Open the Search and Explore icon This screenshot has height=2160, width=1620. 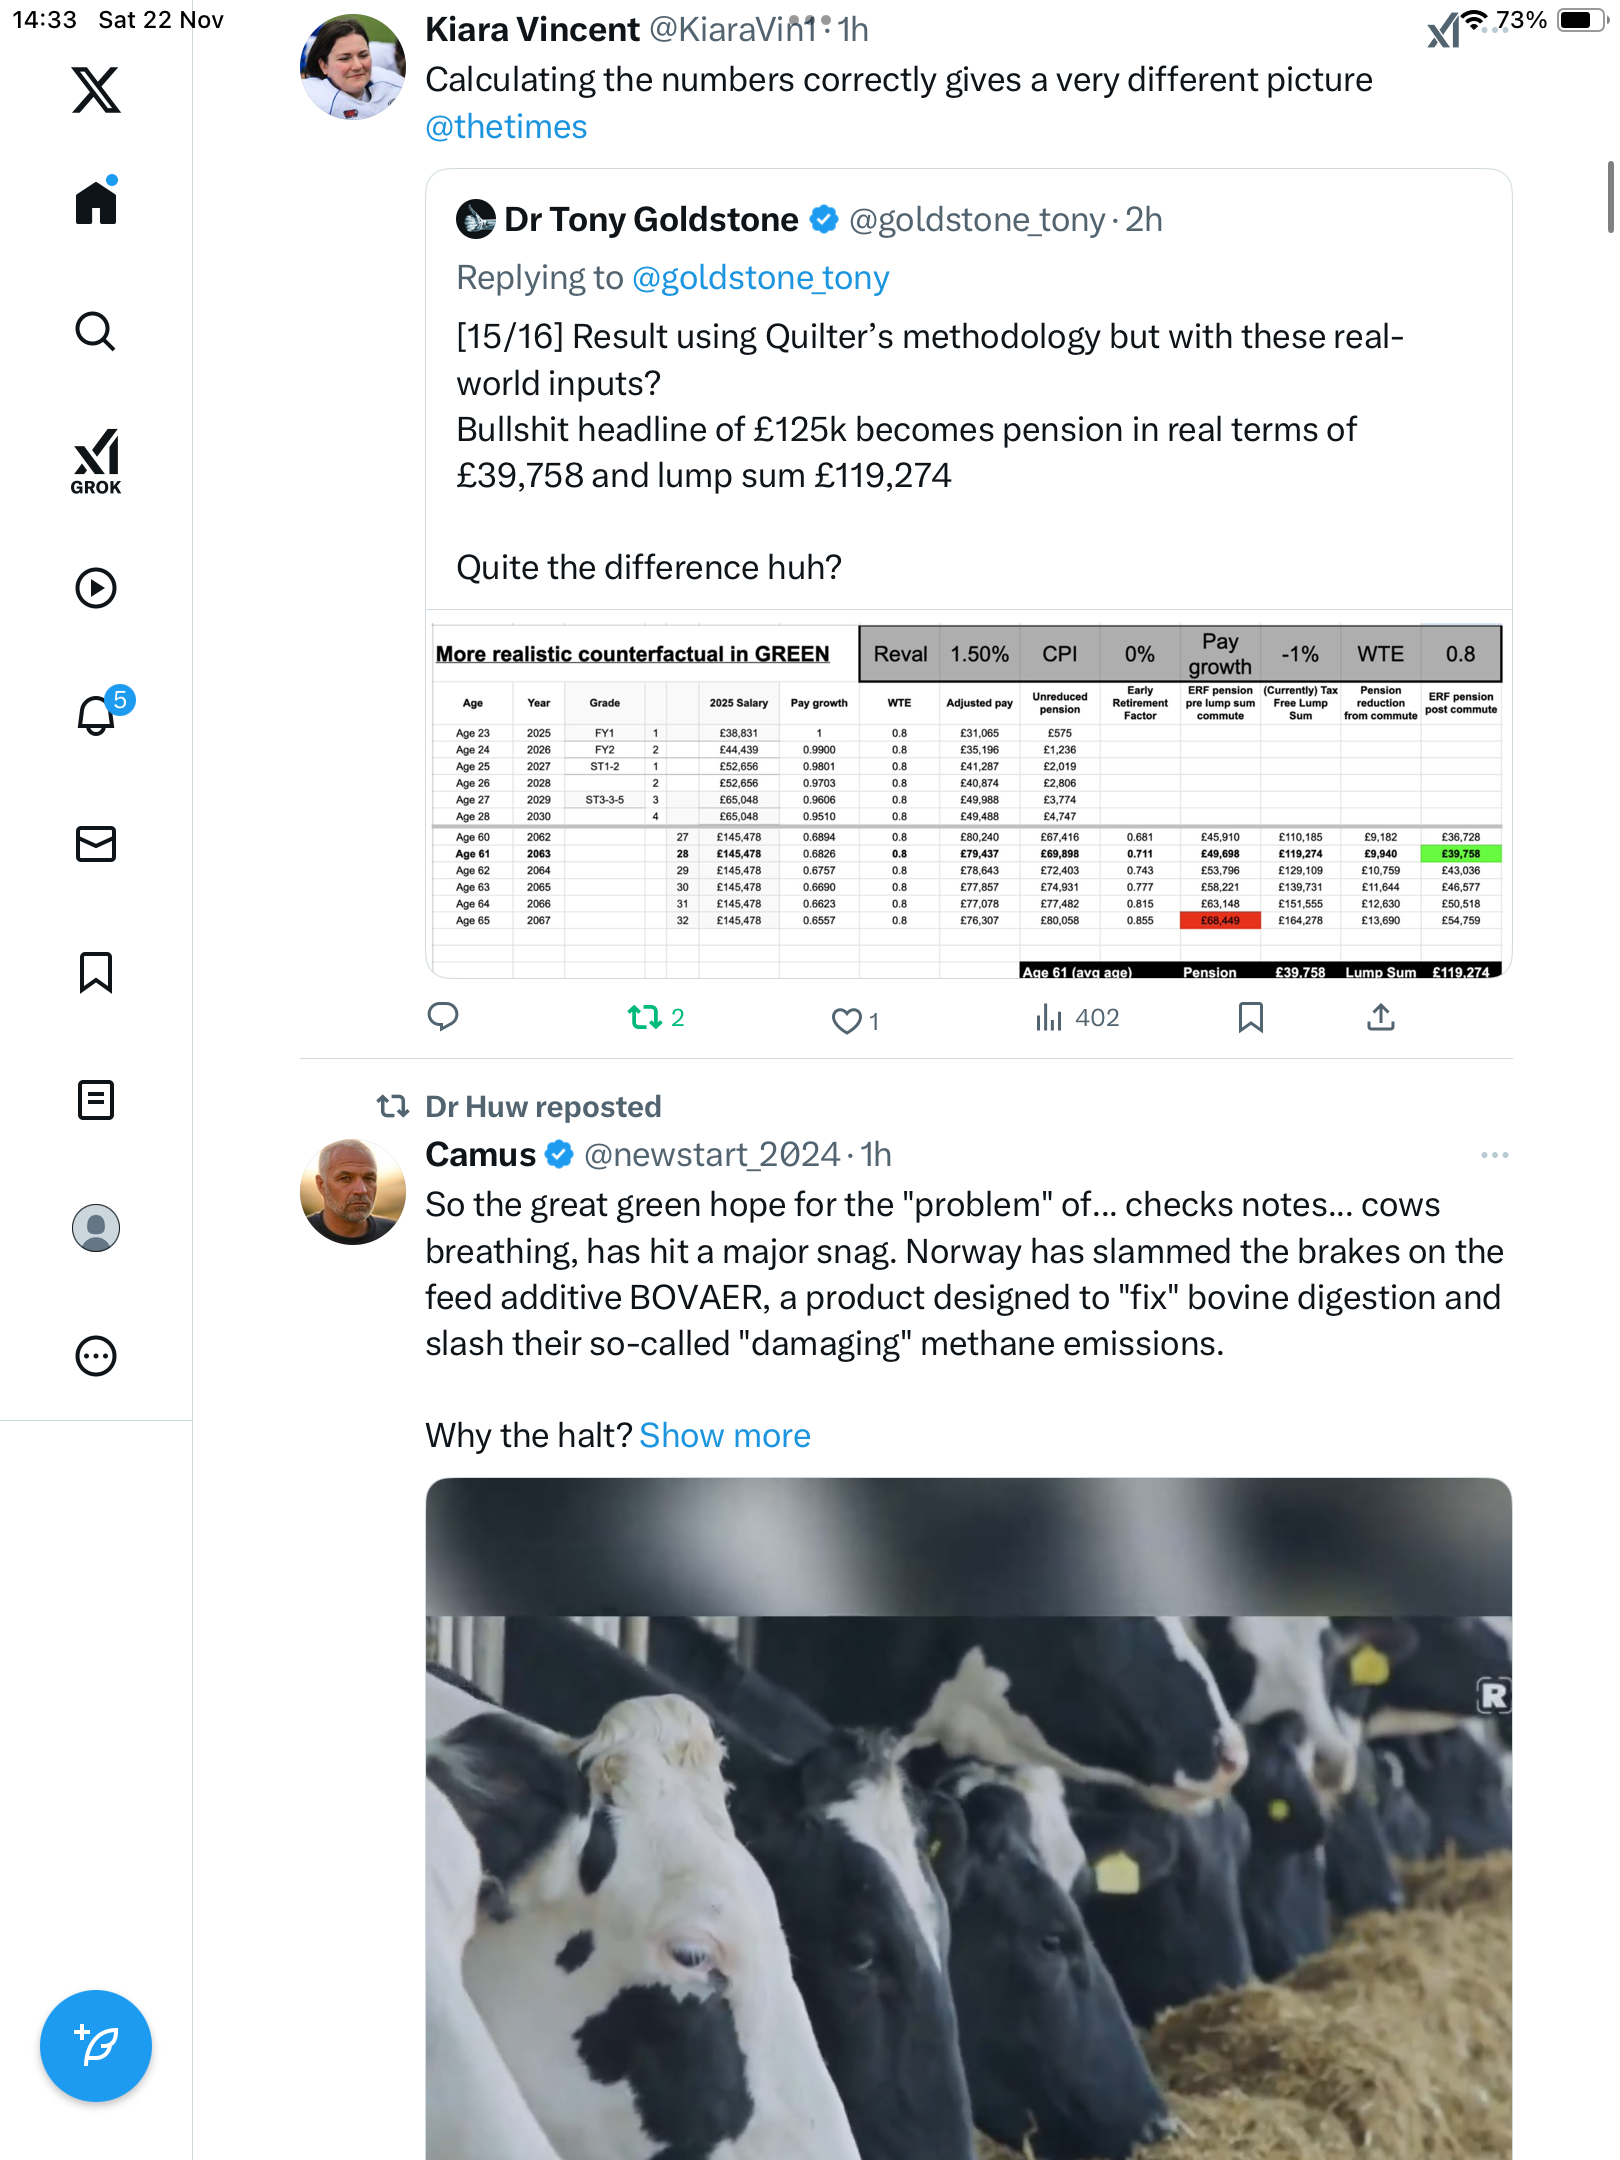pos(96,331)
